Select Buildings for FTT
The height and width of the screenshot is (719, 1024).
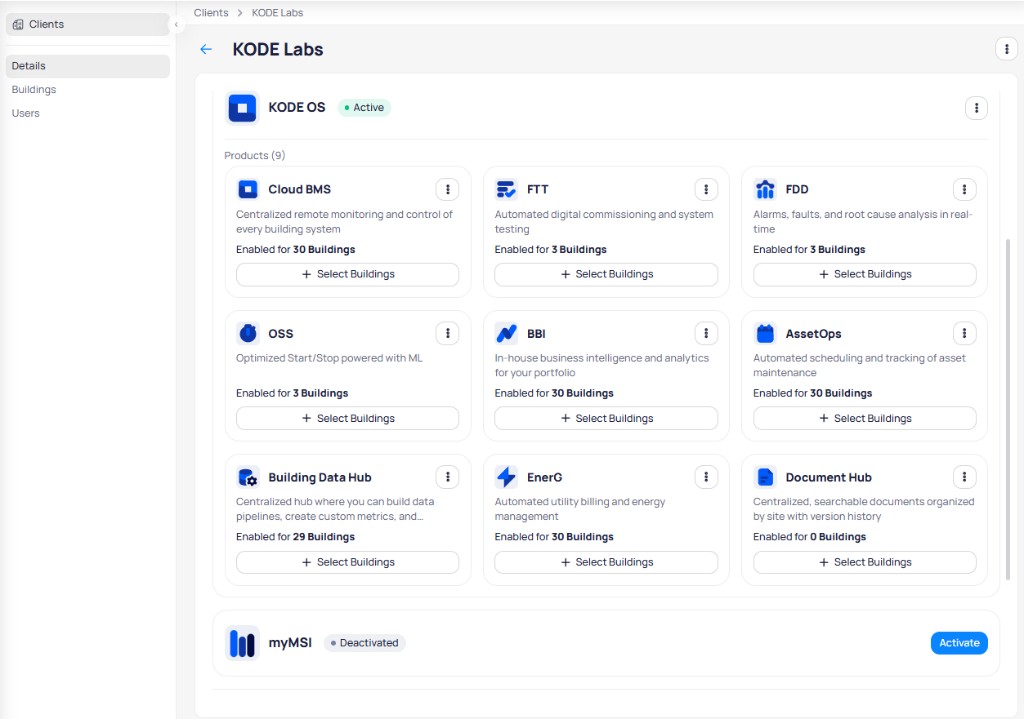606,274
